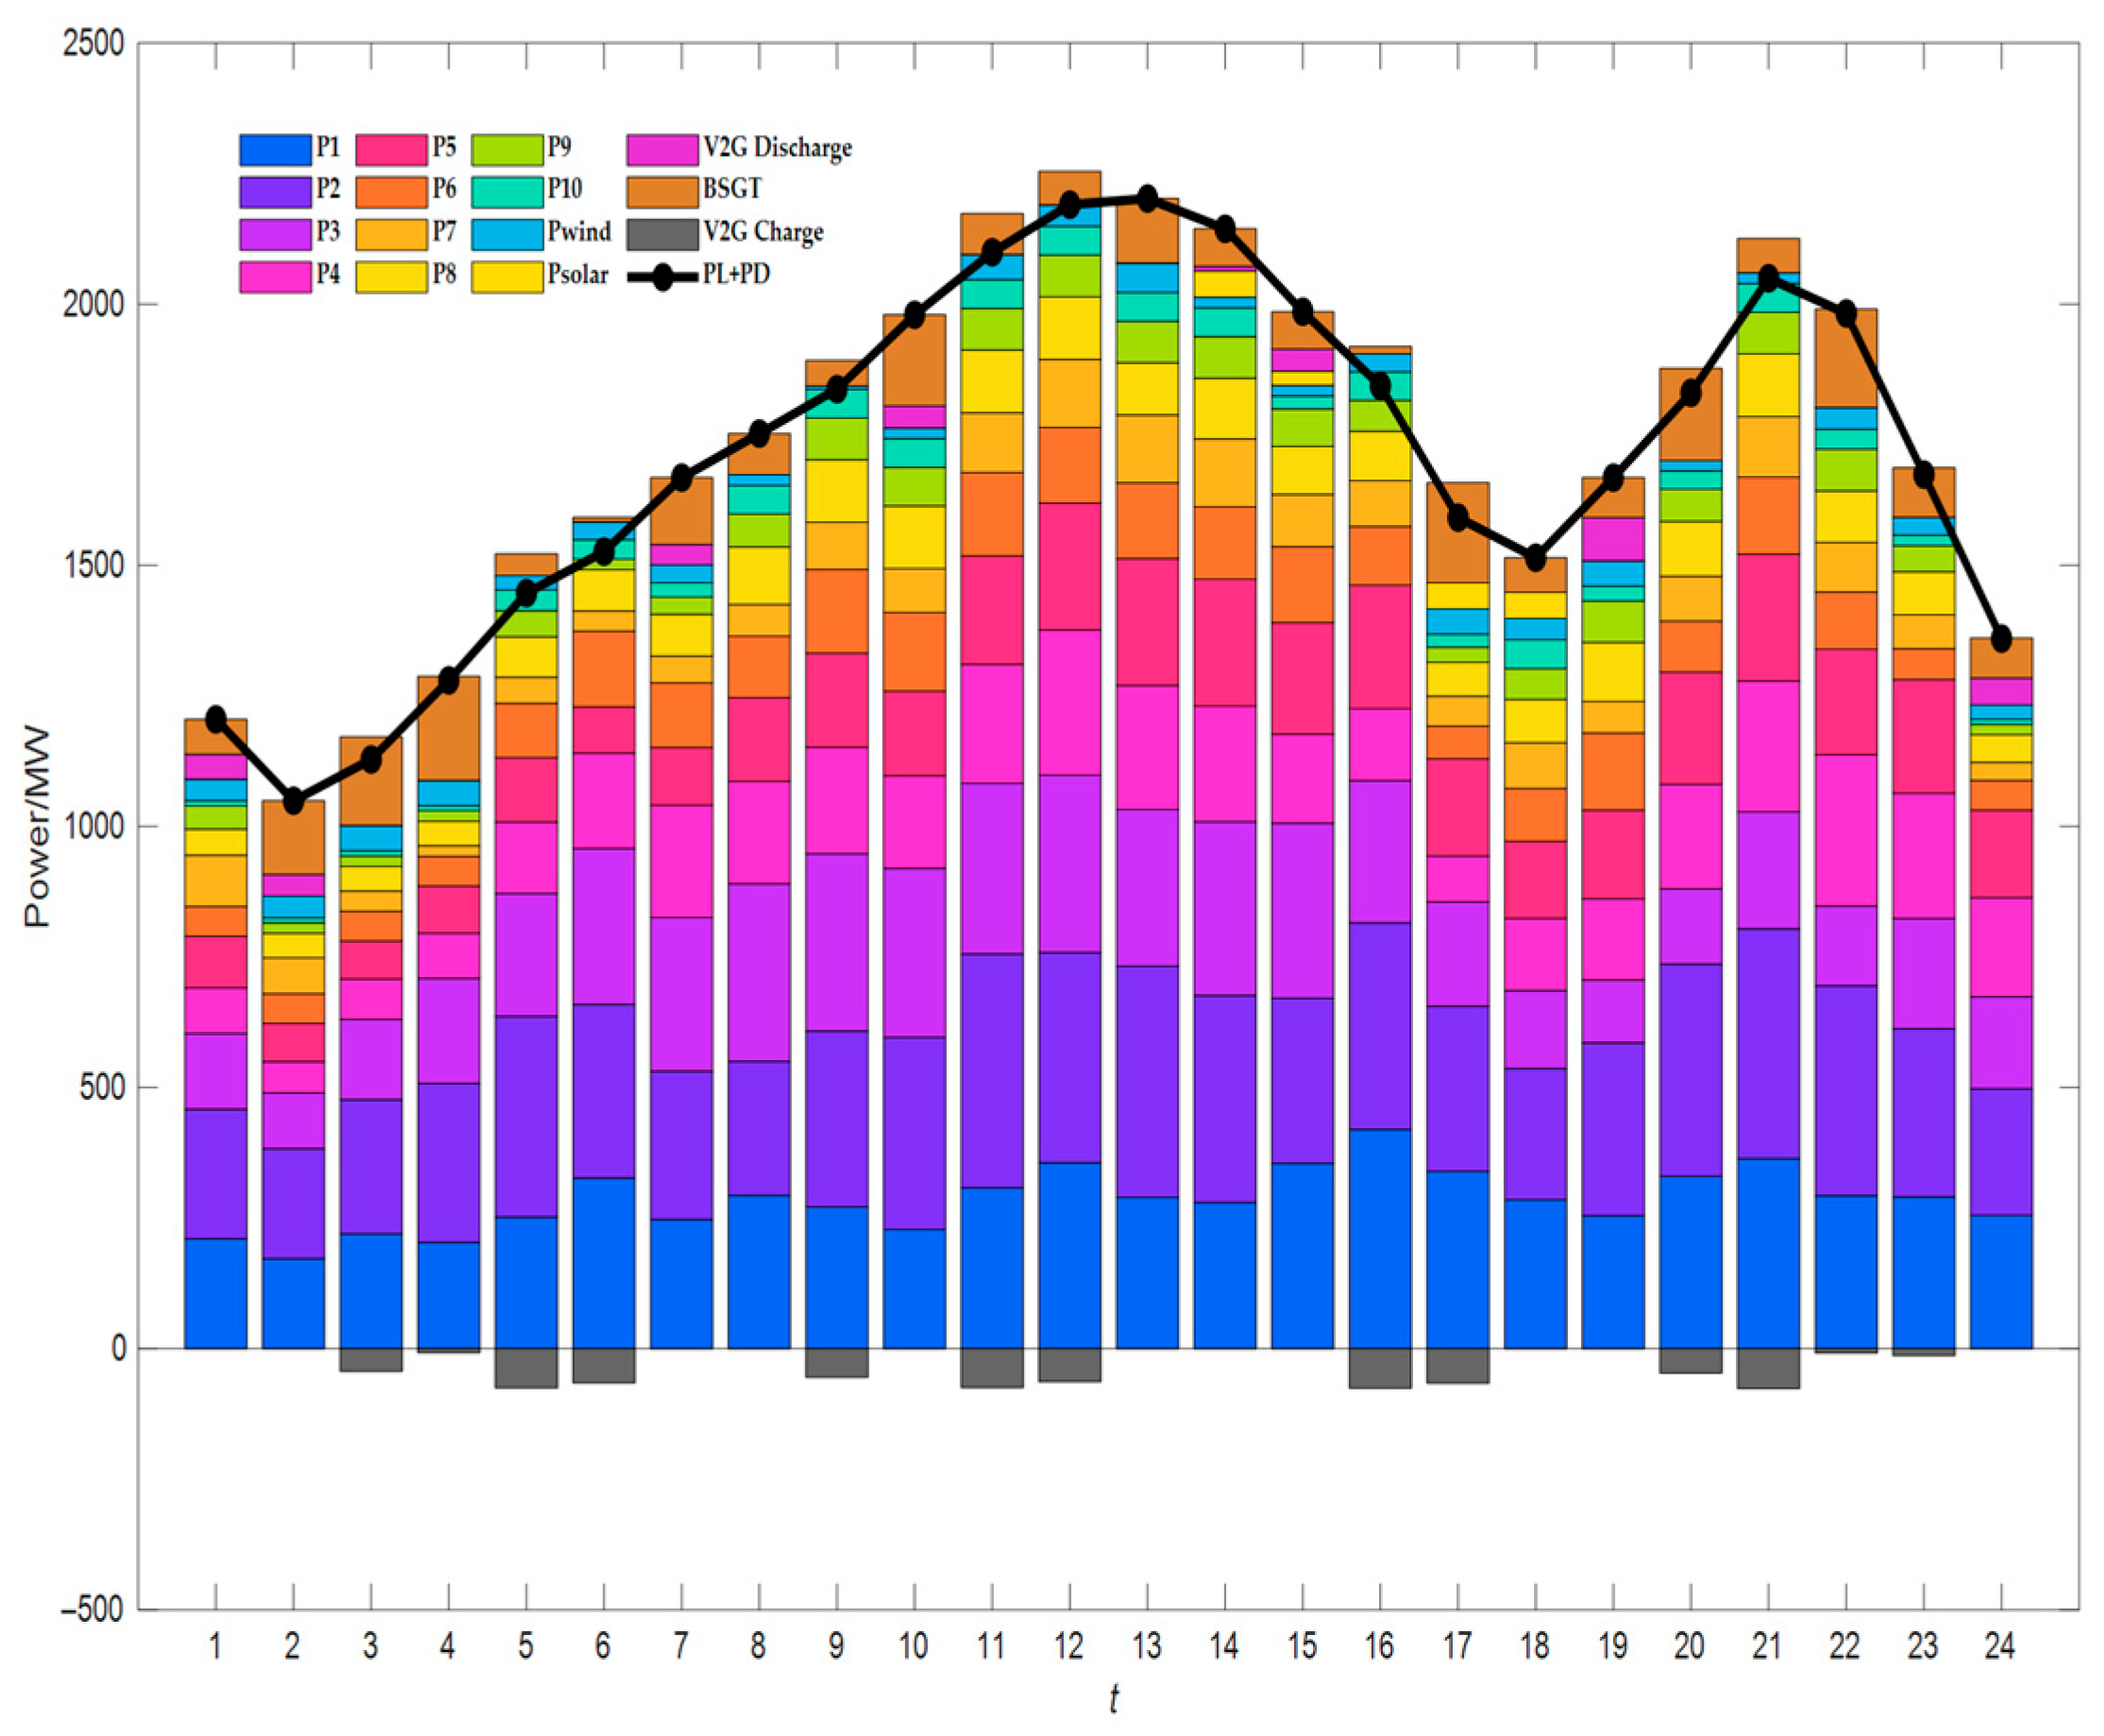Click the gray V2G Charge bar at hour 5
2104x1736 pixels.
click(526, 1367)
